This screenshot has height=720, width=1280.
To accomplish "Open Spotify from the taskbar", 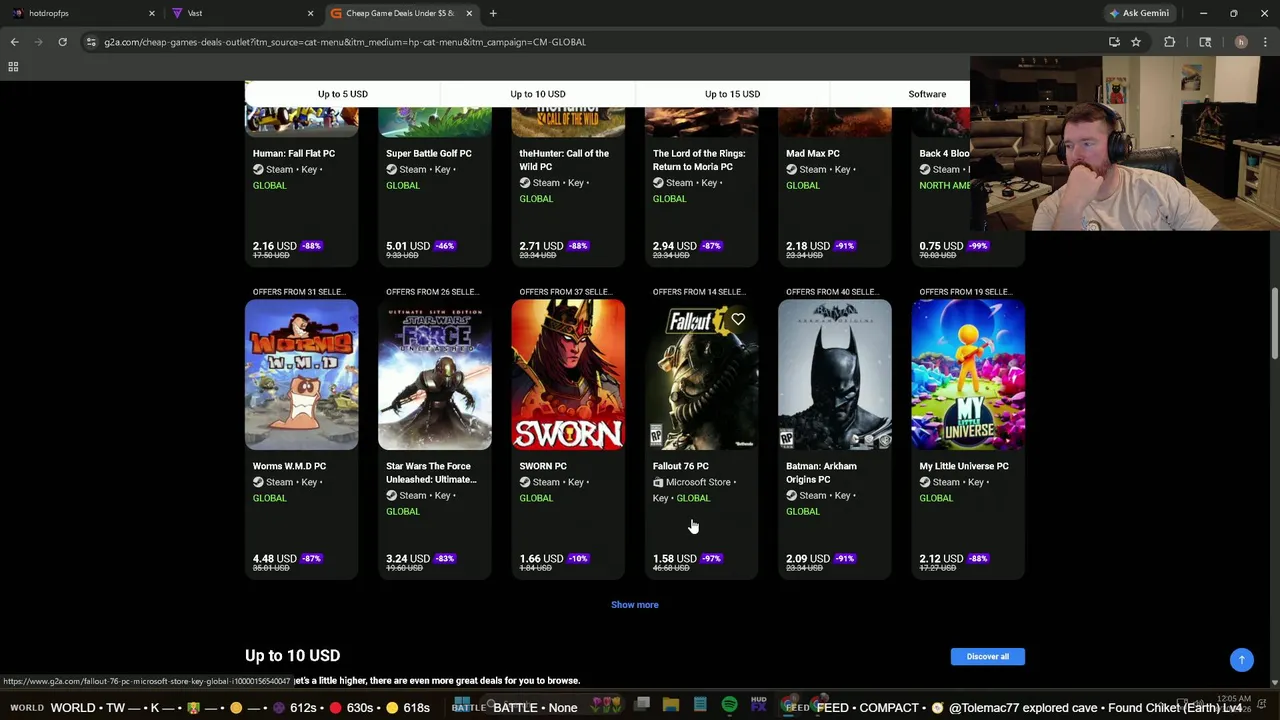I will 729,705.
